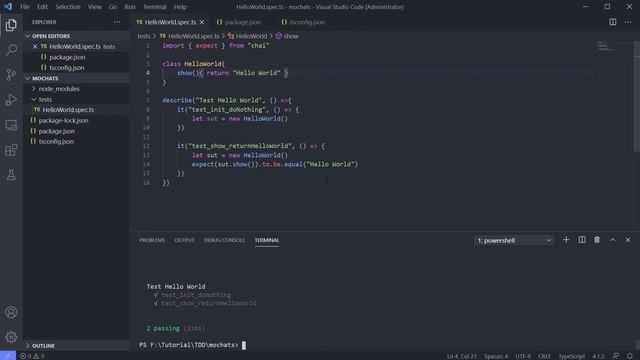Open the Help menu

click(x=180, y=7)
